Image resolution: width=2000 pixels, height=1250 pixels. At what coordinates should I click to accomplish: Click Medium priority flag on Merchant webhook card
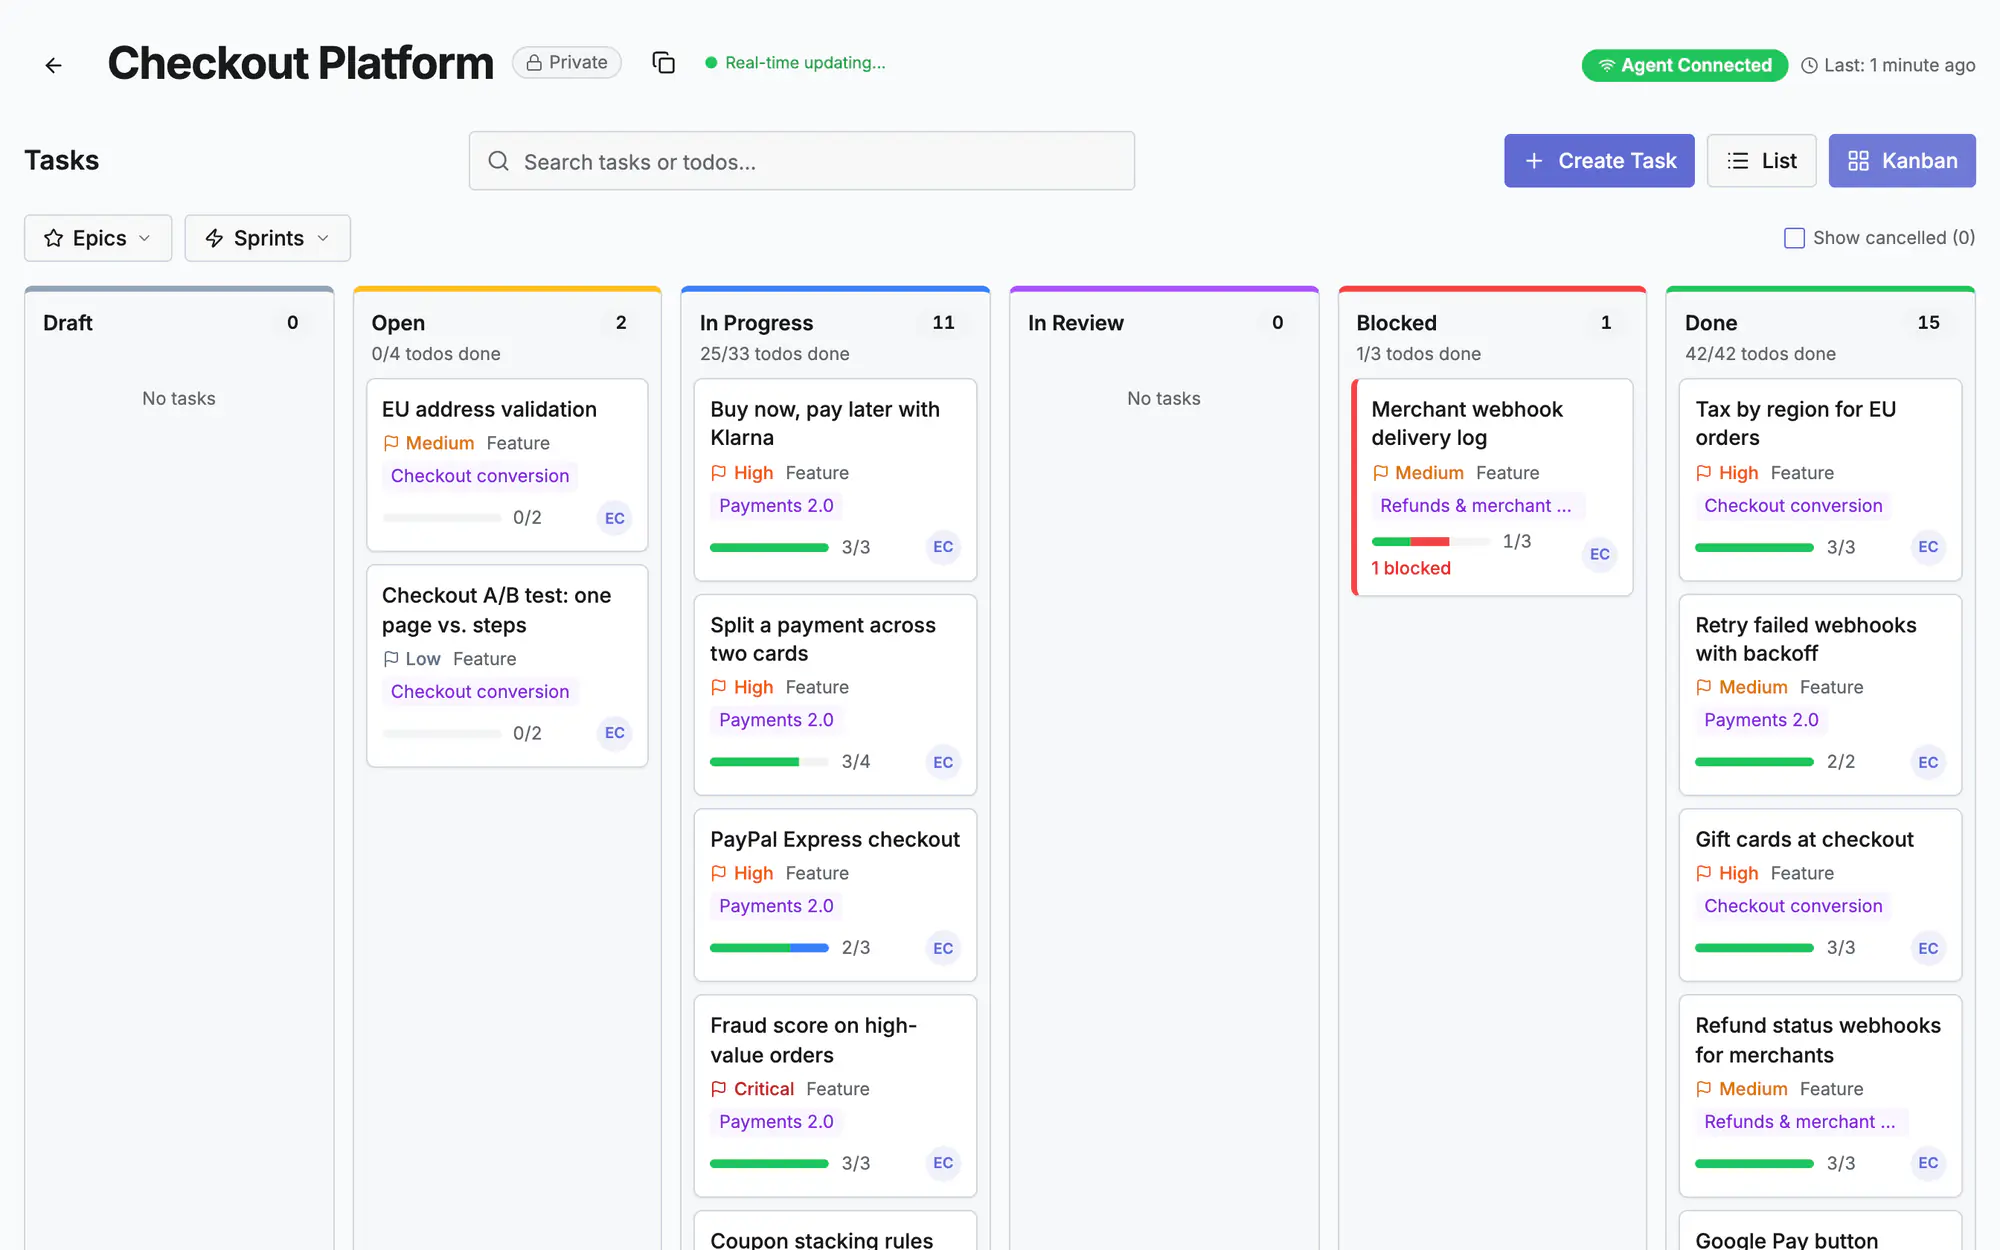point(1418,473)
